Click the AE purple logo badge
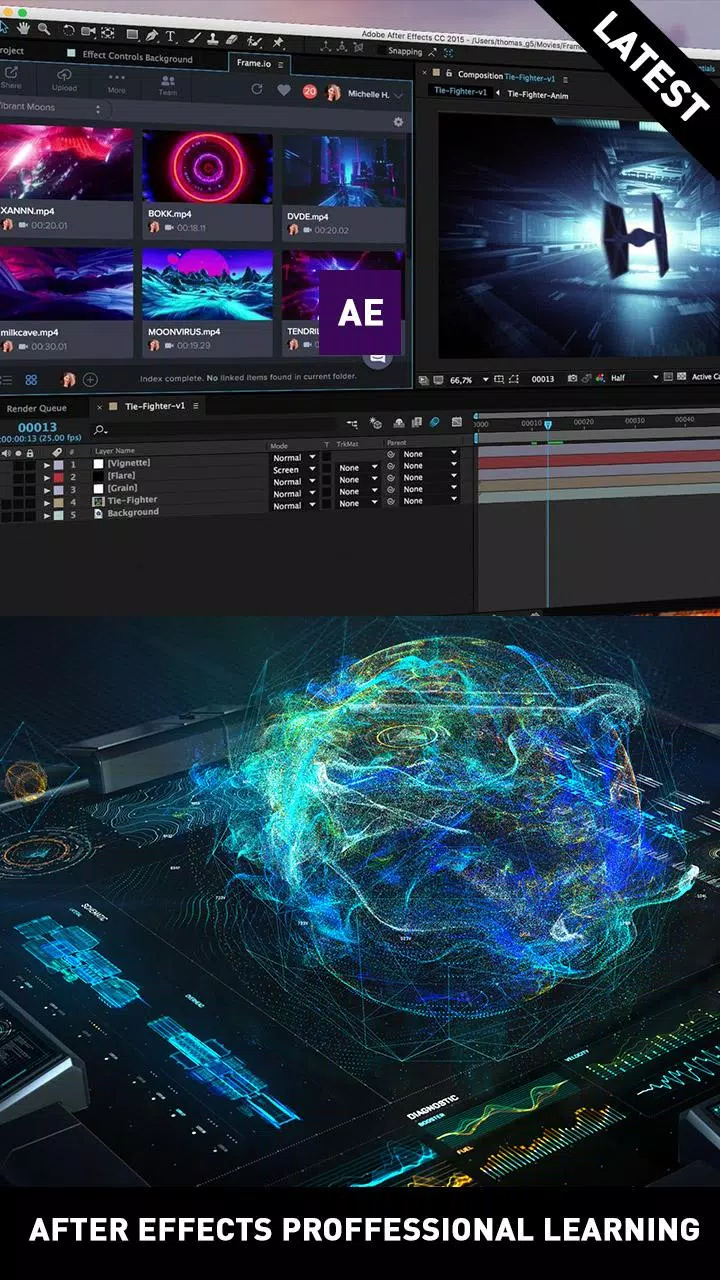 (360, 312)
